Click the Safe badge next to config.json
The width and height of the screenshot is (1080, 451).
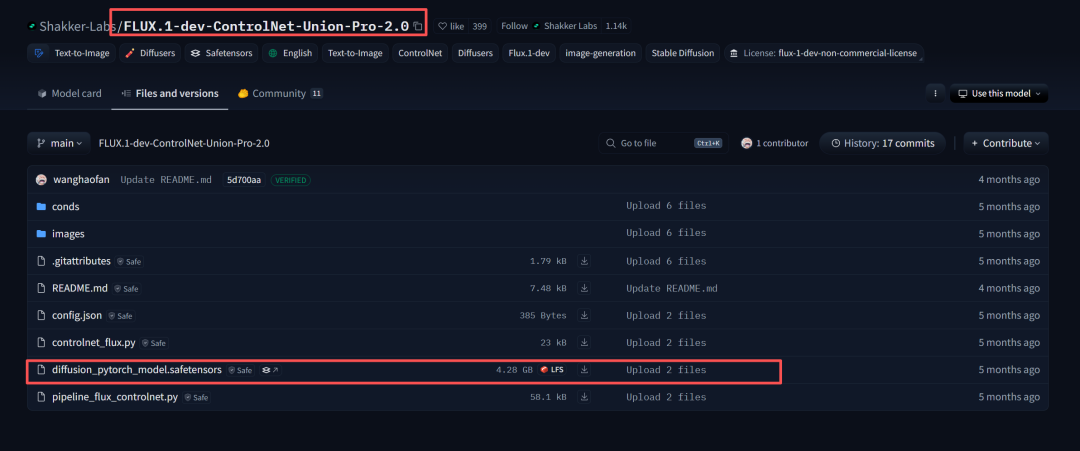[x=121, y=316]
